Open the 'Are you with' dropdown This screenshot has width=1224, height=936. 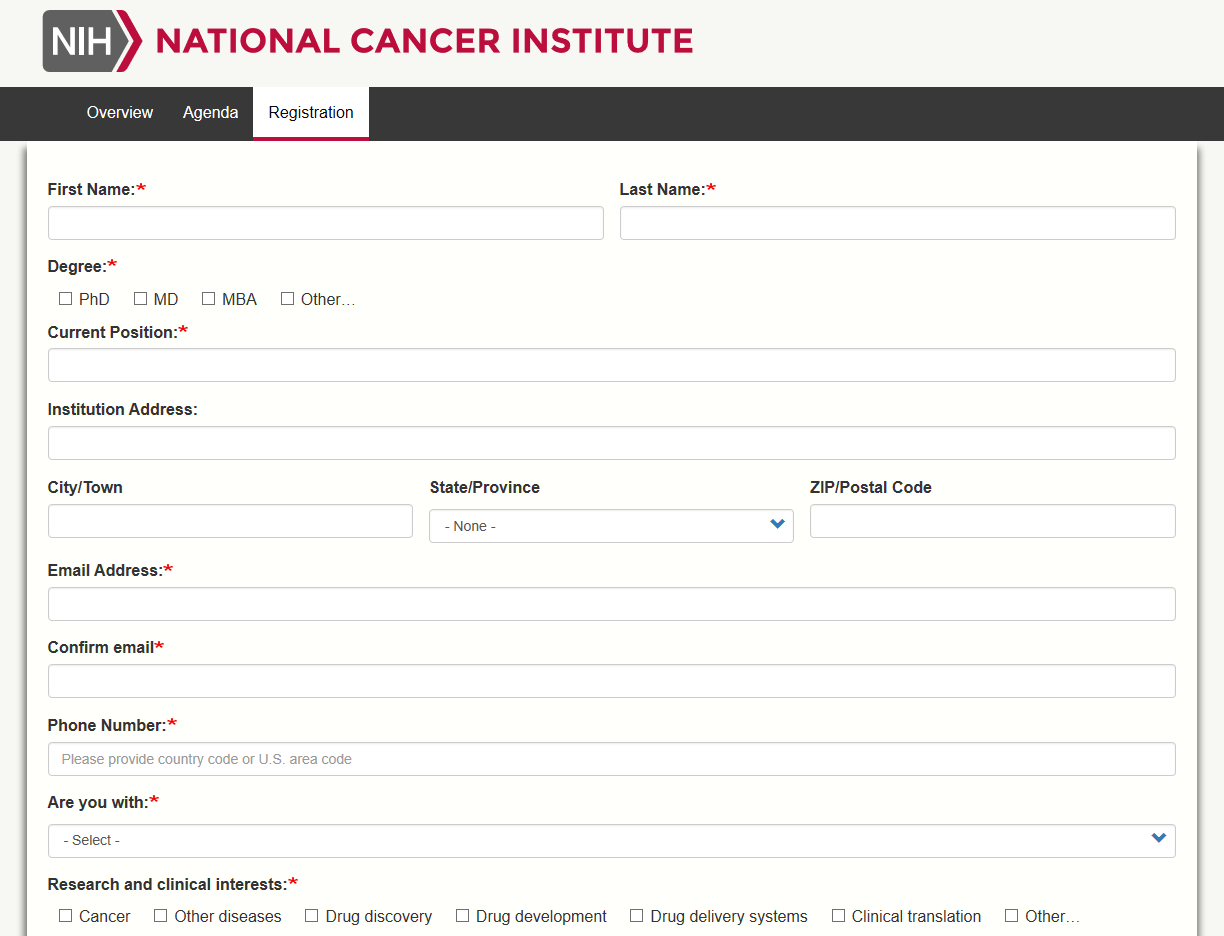(611, 841)
